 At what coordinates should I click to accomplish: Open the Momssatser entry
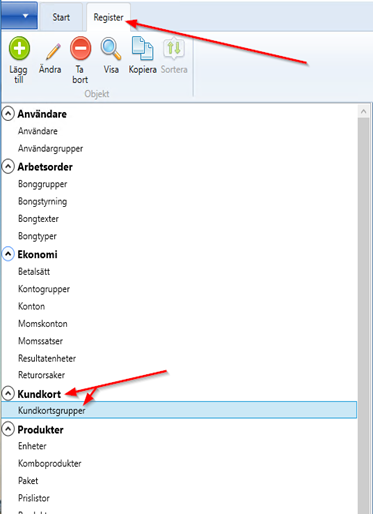40,341
